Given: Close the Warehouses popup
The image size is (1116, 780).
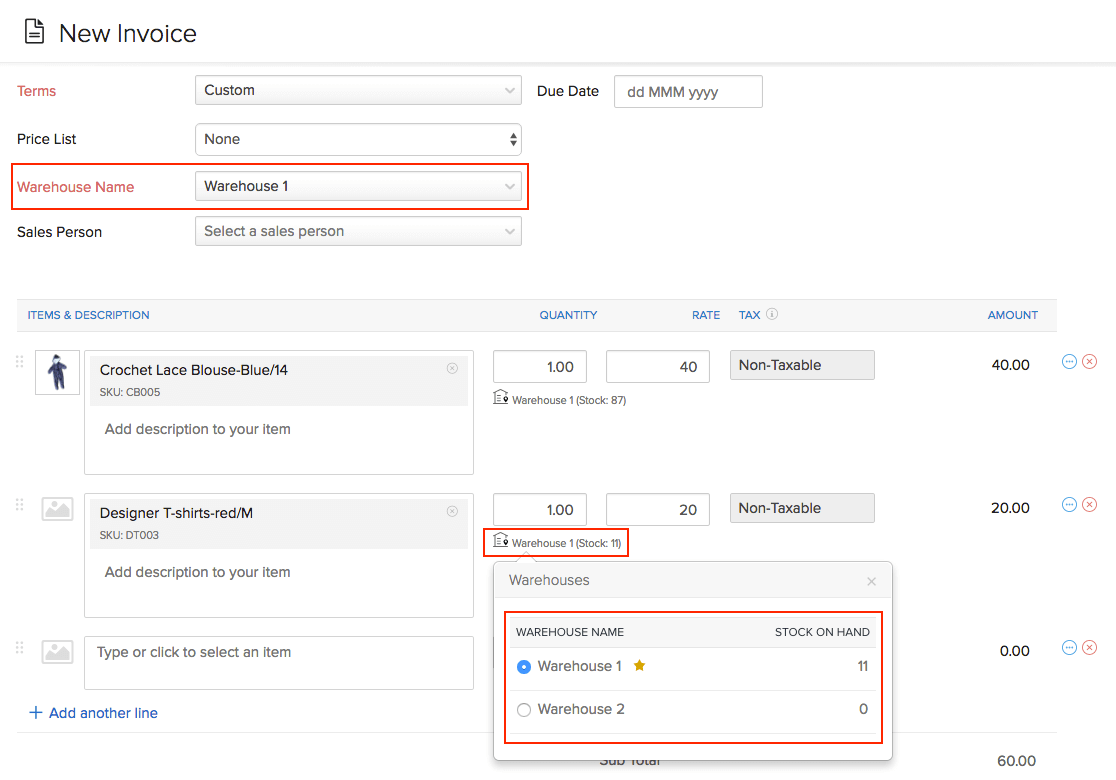Looking at the screenshot, I should pyautogui.click(x=871, y=581).
